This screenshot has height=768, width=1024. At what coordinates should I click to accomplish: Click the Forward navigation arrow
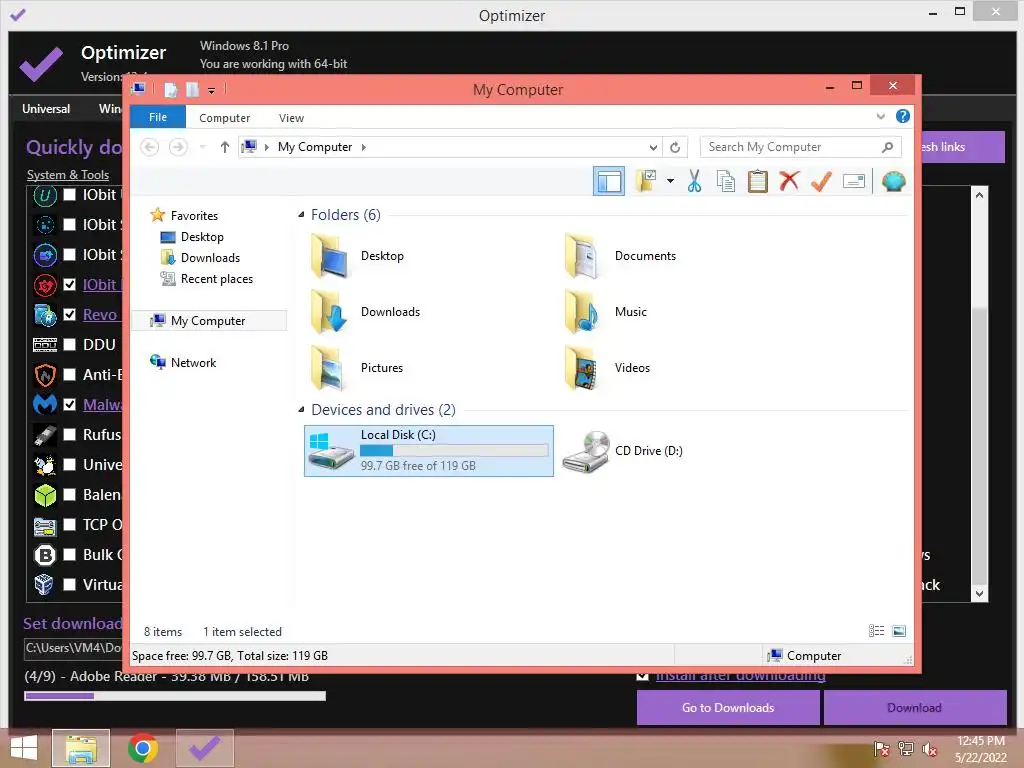point(178,147)
